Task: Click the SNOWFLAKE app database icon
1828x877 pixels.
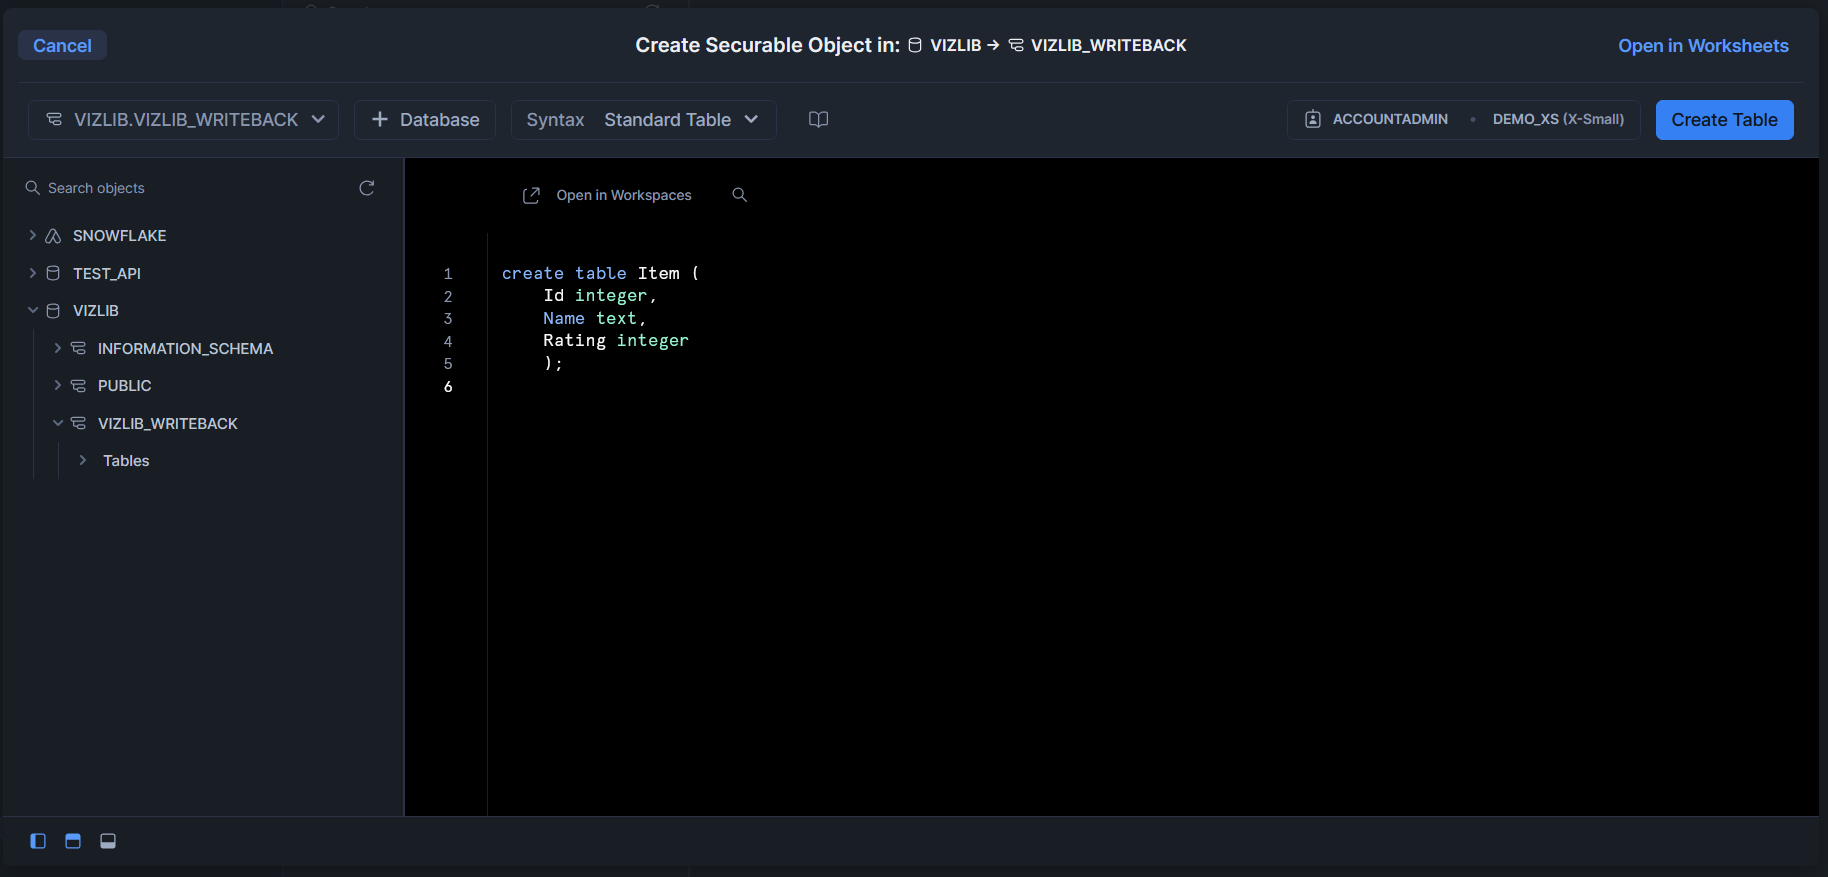Action: click(x=54, y=235)
